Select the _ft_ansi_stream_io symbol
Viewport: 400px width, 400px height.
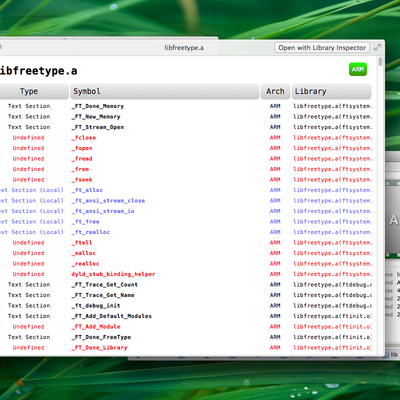tap(103, 211)
